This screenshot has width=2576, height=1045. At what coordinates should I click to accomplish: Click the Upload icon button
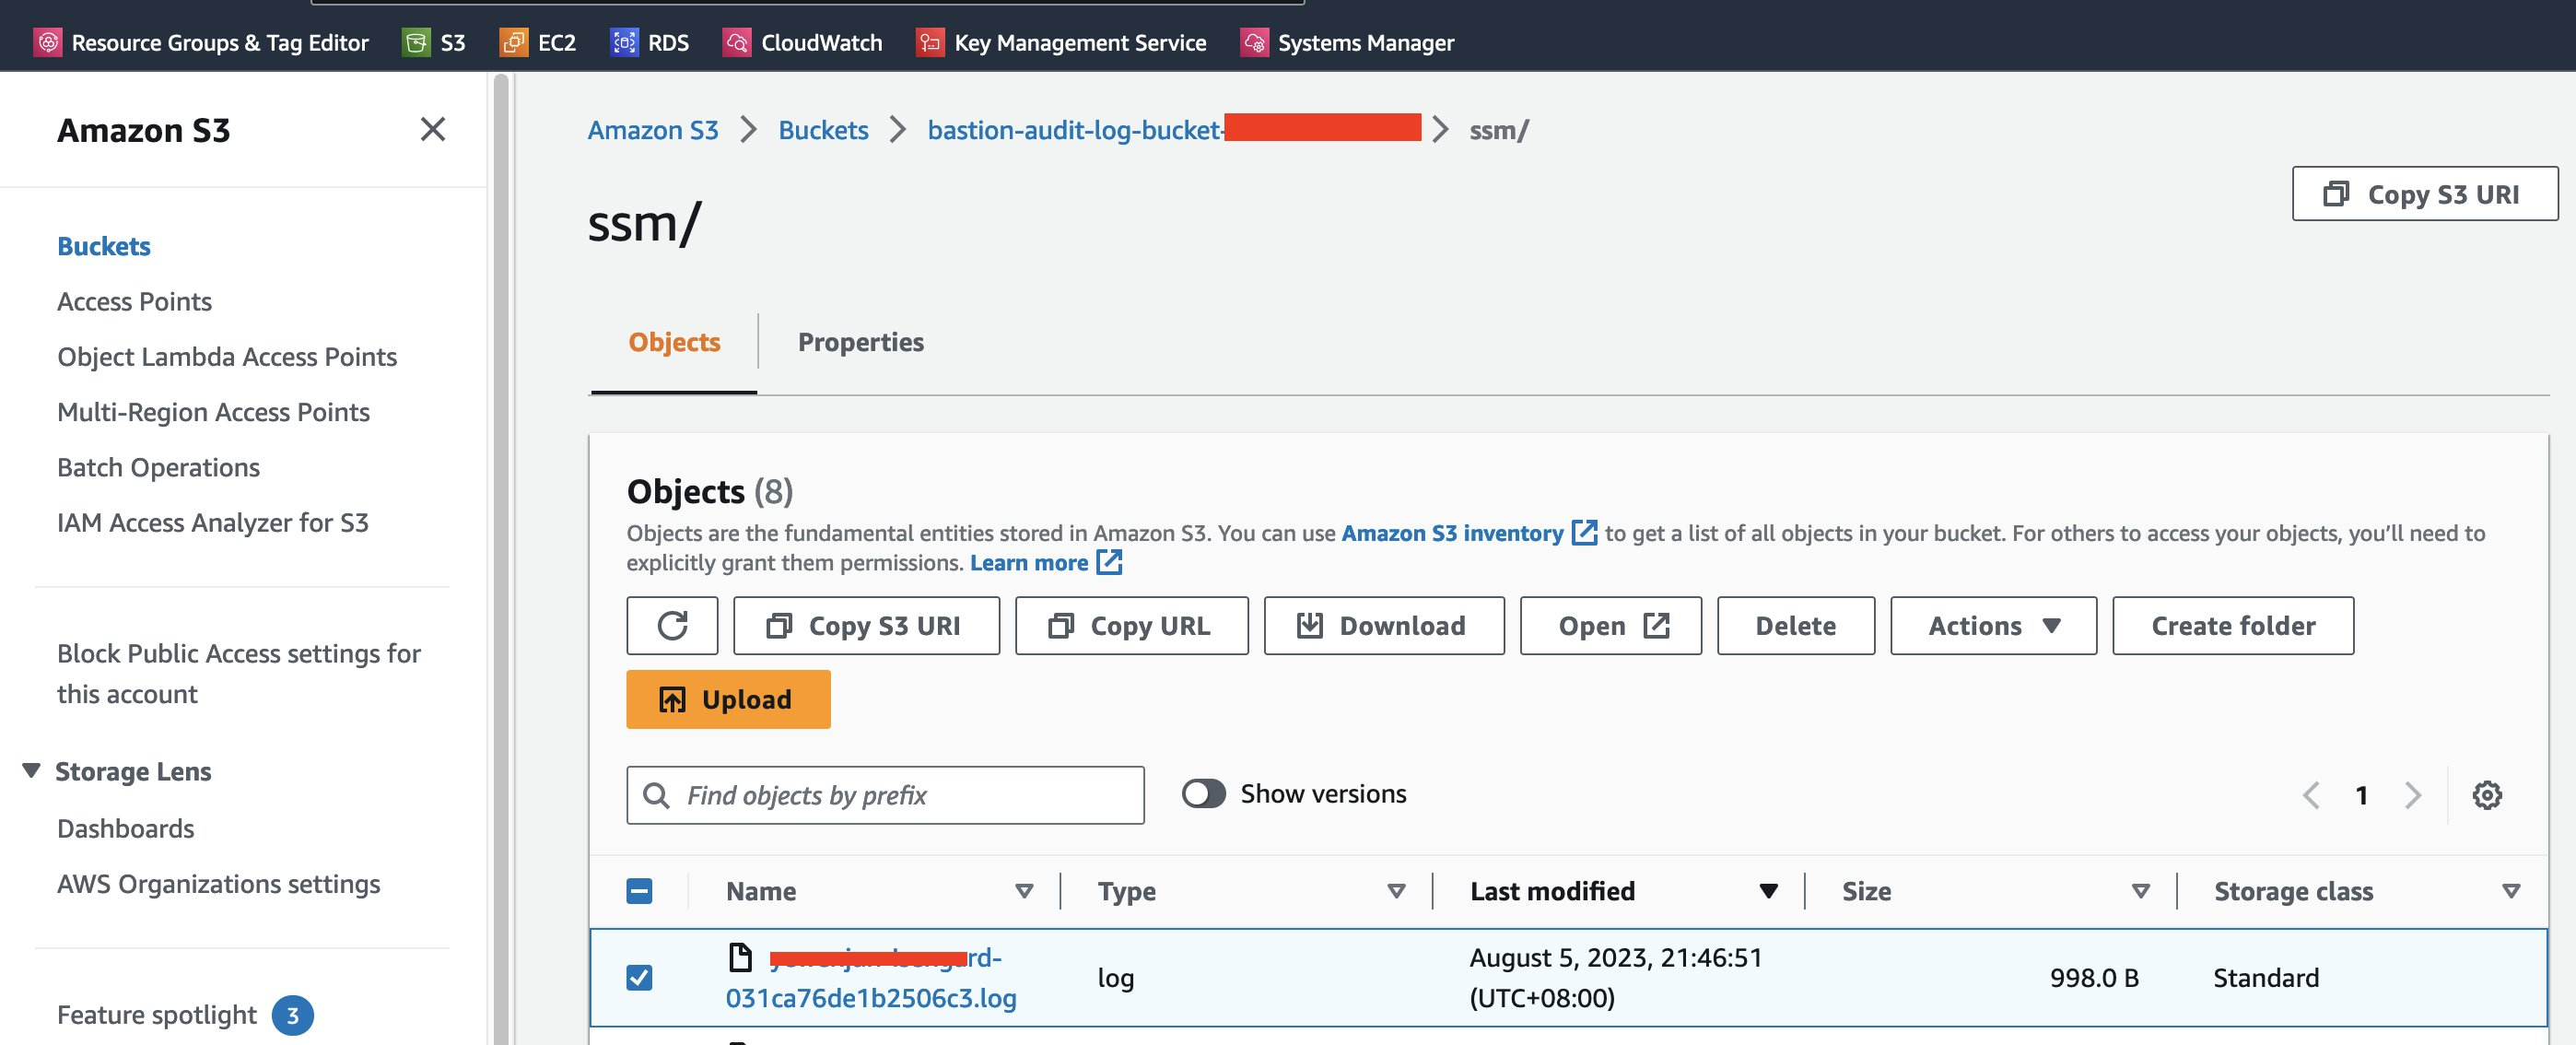(671, 699)
